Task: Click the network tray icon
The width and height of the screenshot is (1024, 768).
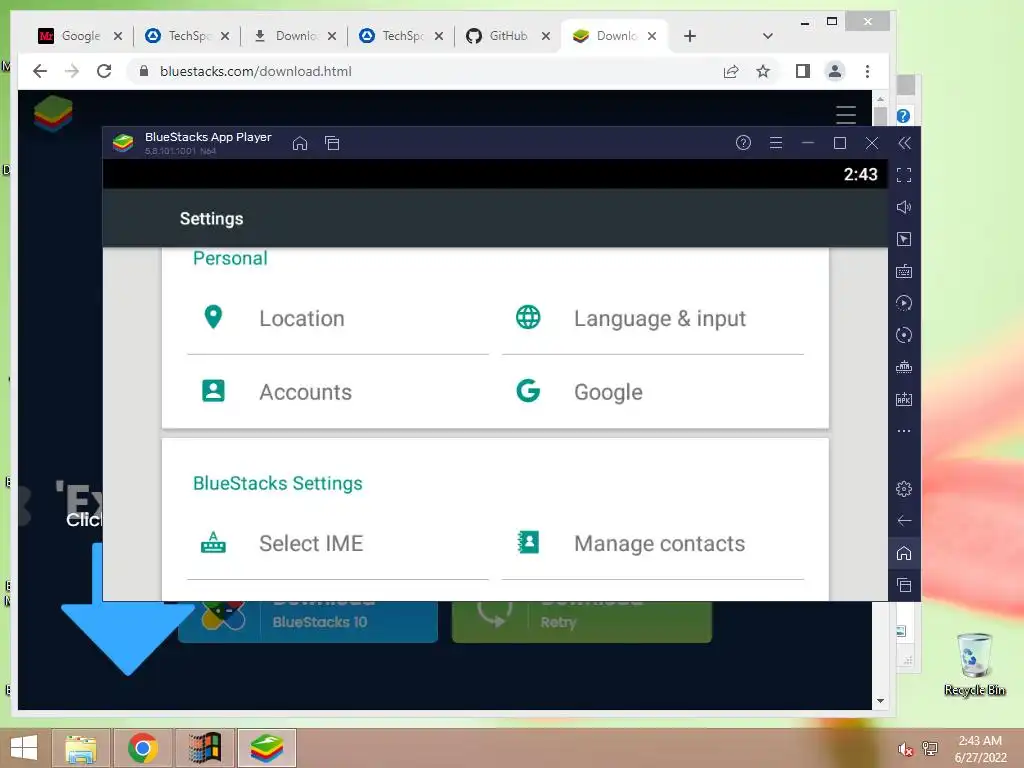Action: (930, 749)
